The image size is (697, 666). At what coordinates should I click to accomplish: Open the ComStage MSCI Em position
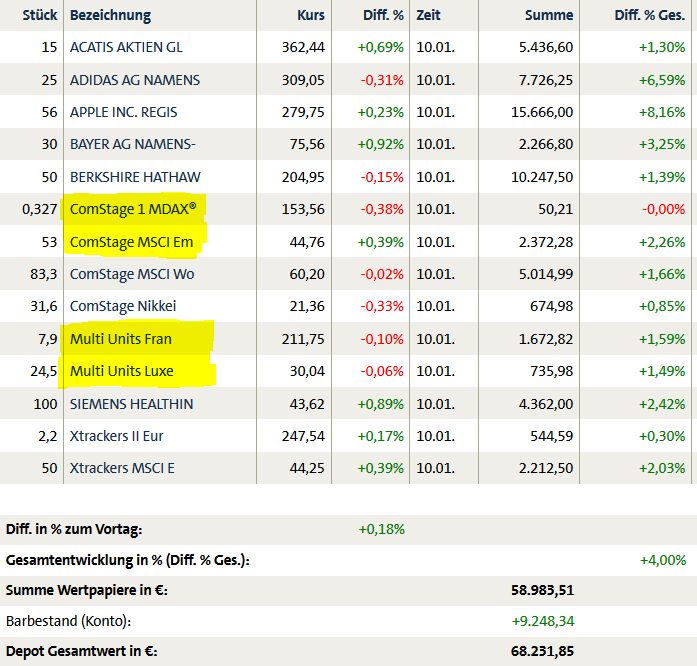[132, 242]
